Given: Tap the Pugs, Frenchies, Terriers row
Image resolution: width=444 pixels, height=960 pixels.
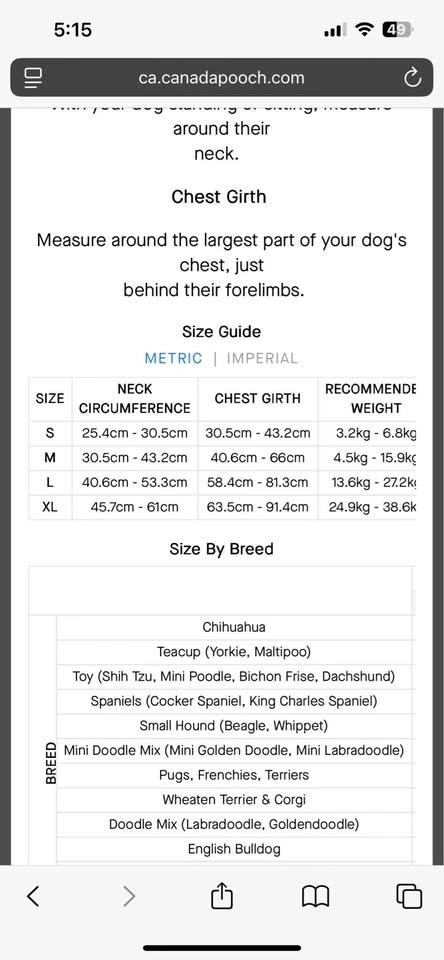Looking at the screenshot, I should [234, 775].
